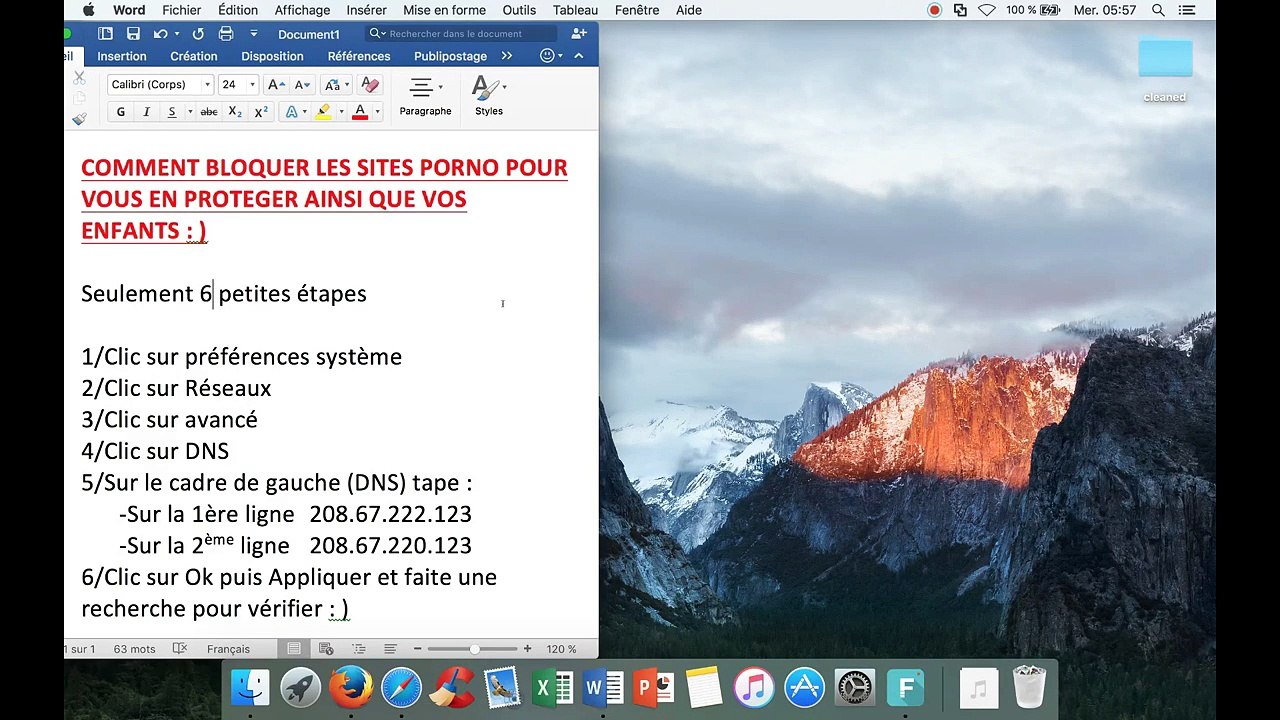The width and height of the screenshot is (1280, 720).
Task: Launch PowerPoint from the Dock
Action: [x=654, y=688]
